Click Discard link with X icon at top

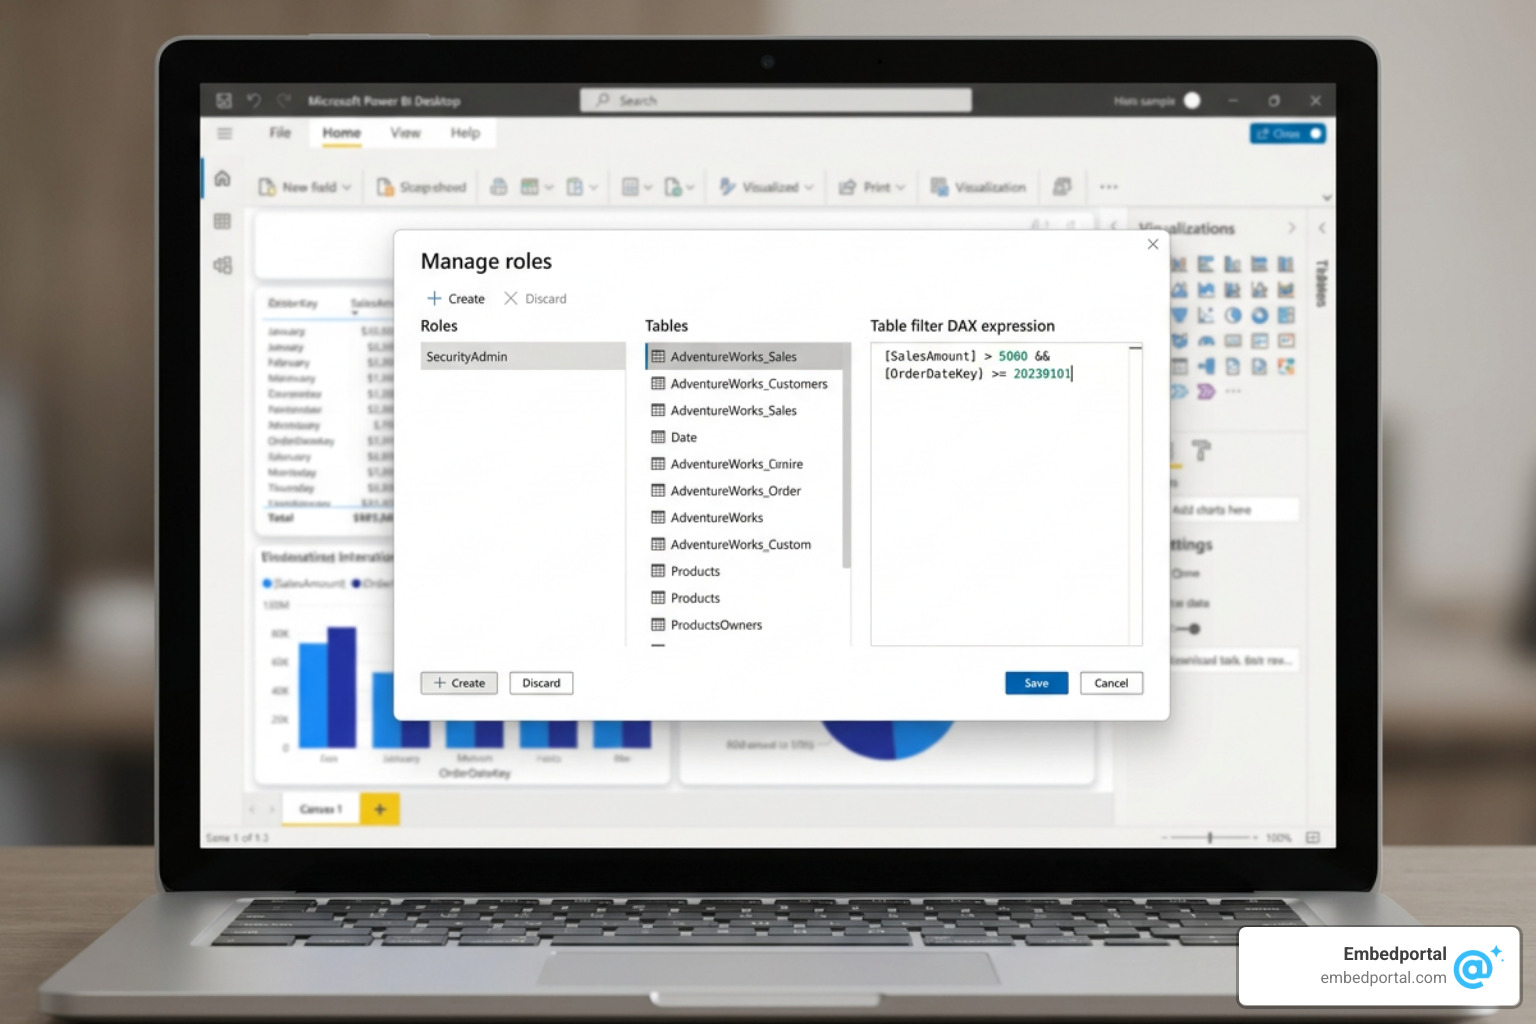535,299
